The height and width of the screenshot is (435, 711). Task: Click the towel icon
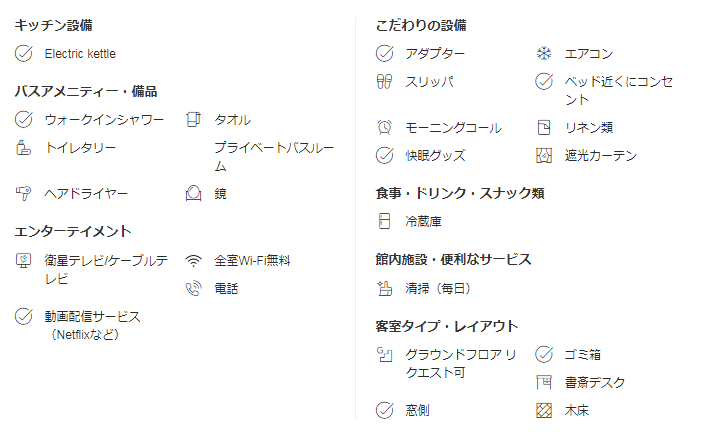pyautogui.click(x=194, y=120)
